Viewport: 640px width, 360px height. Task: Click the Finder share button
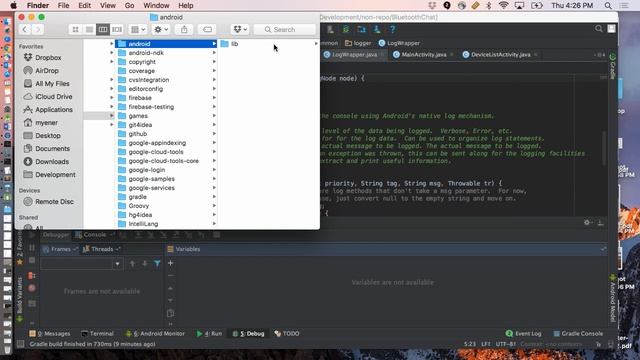point(184,29)
